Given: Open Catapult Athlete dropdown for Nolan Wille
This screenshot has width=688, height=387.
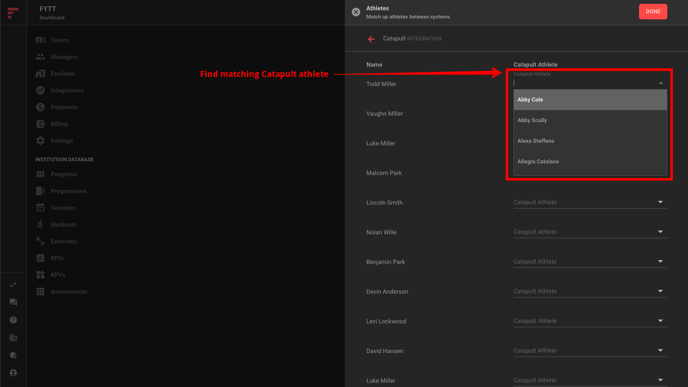Looking at the screenshot, I should click(x=590, y=232).
